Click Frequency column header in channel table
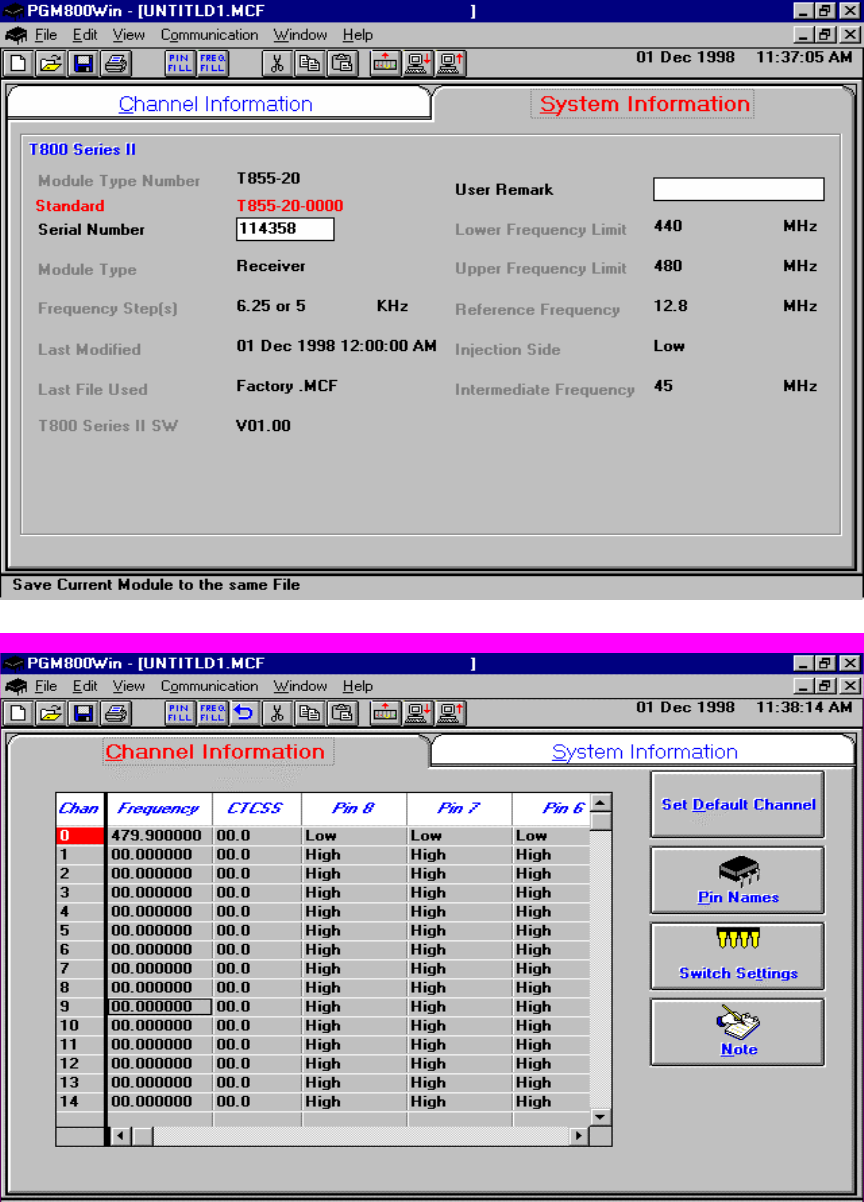The width and height of the screenshot is (864, 1202). [x=159, y=809]
